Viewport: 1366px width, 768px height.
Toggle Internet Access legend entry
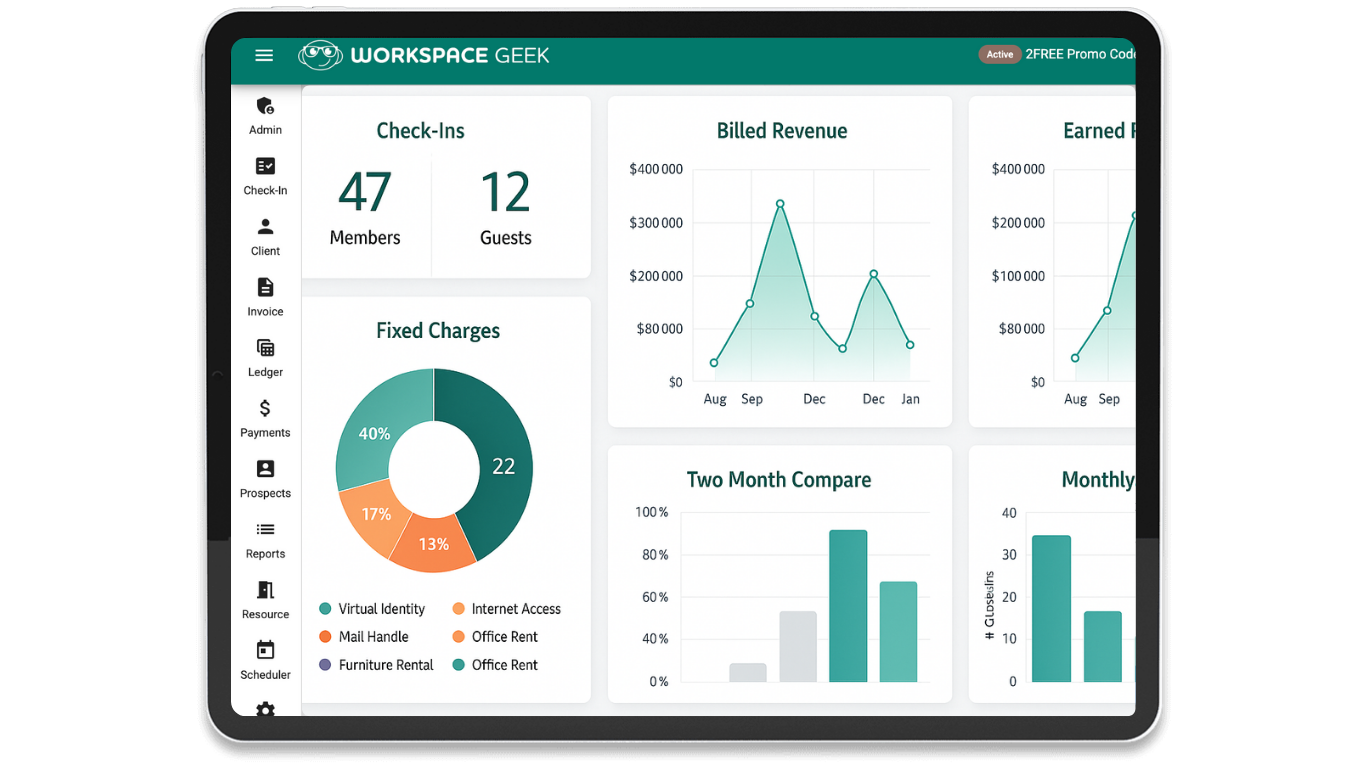pos(515,609)
